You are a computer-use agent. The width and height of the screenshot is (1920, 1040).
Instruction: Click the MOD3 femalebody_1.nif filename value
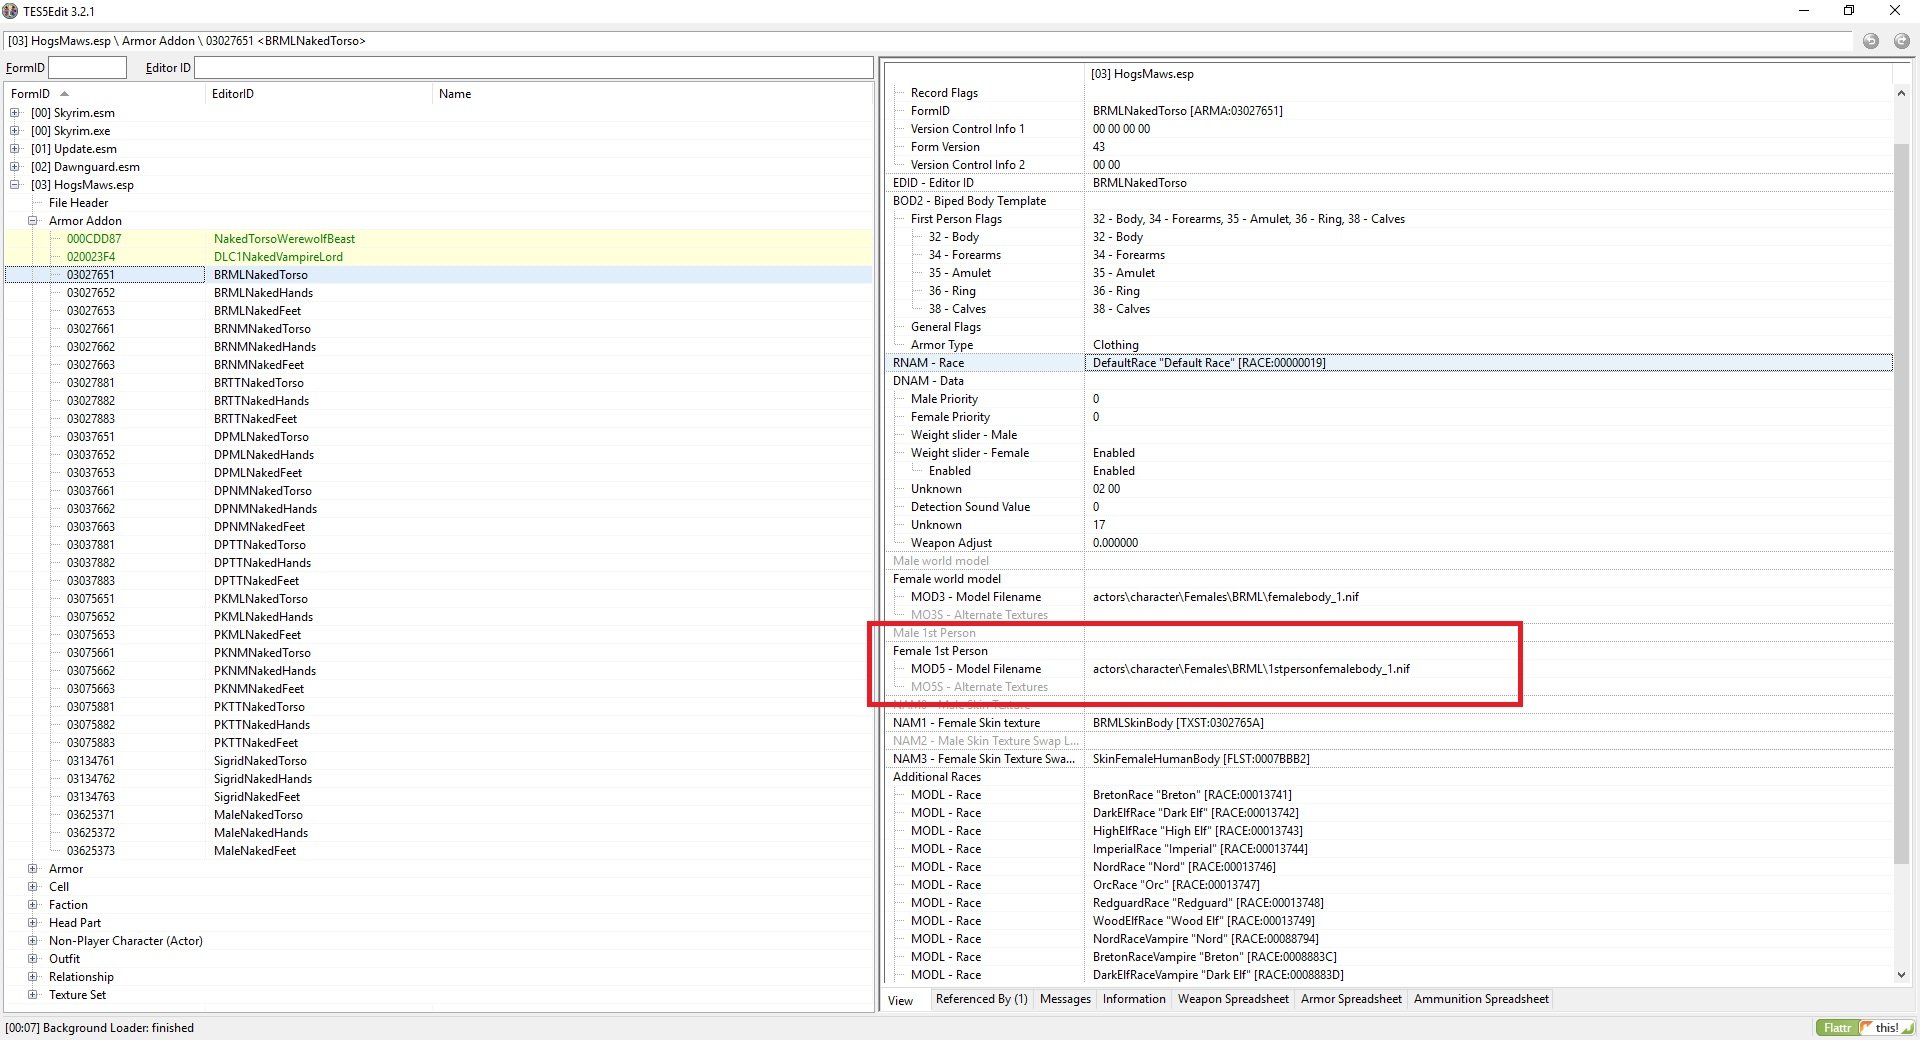point(1226,597)
